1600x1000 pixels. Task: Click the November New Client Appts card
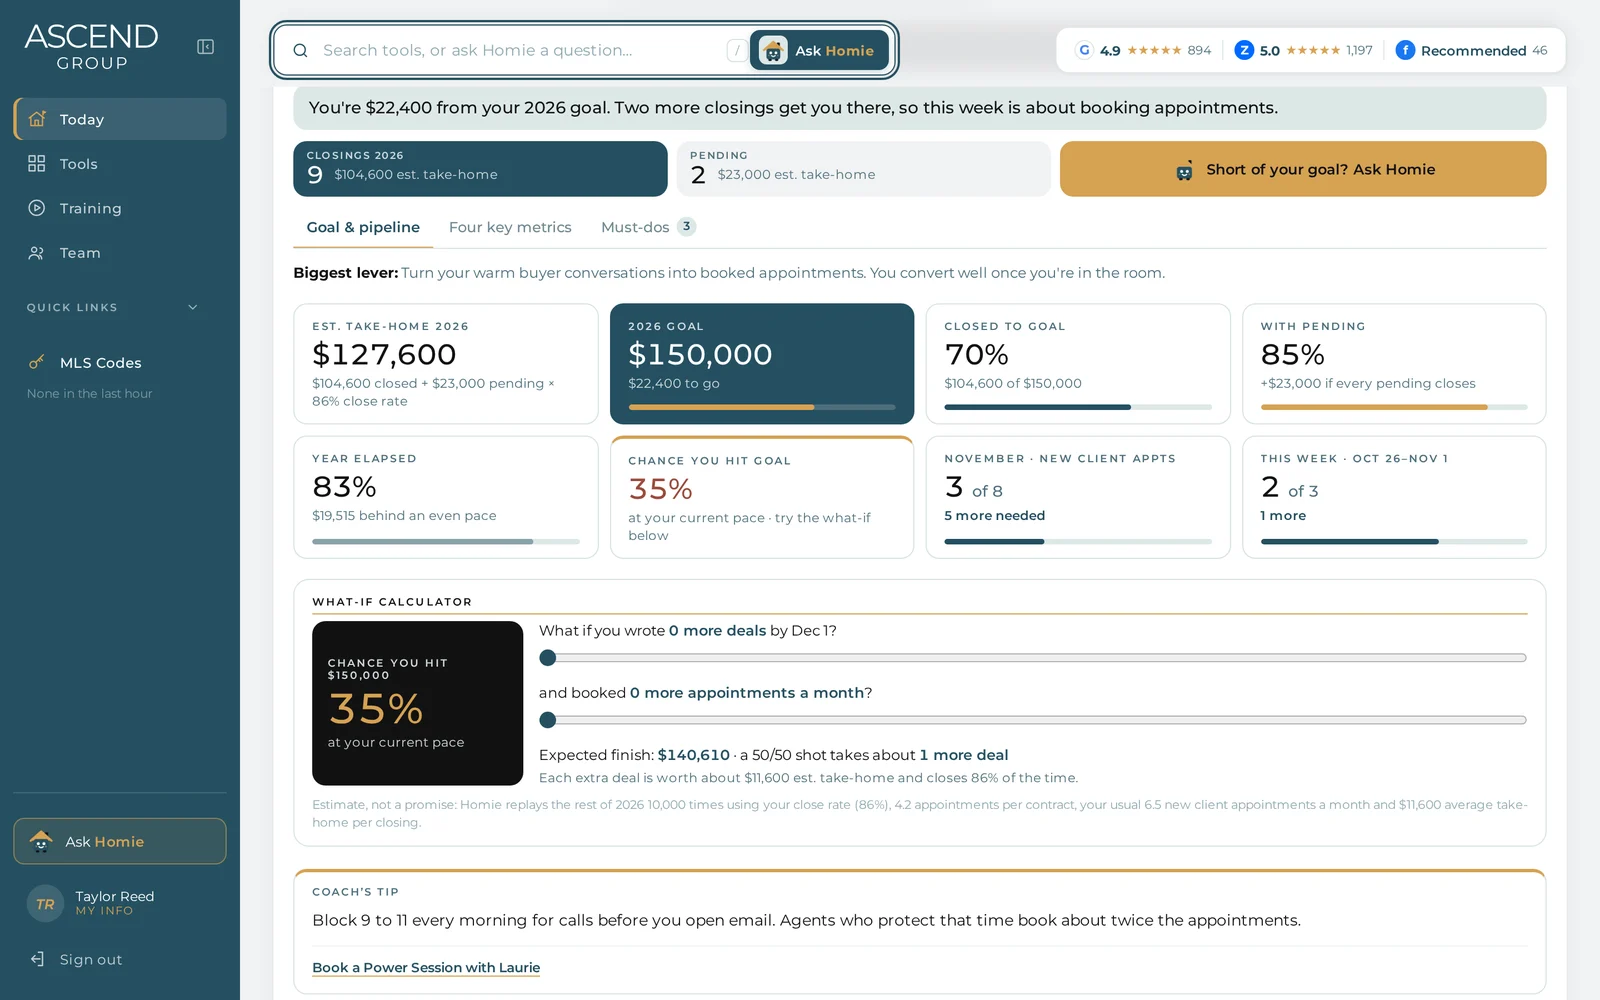(1078, 497)
